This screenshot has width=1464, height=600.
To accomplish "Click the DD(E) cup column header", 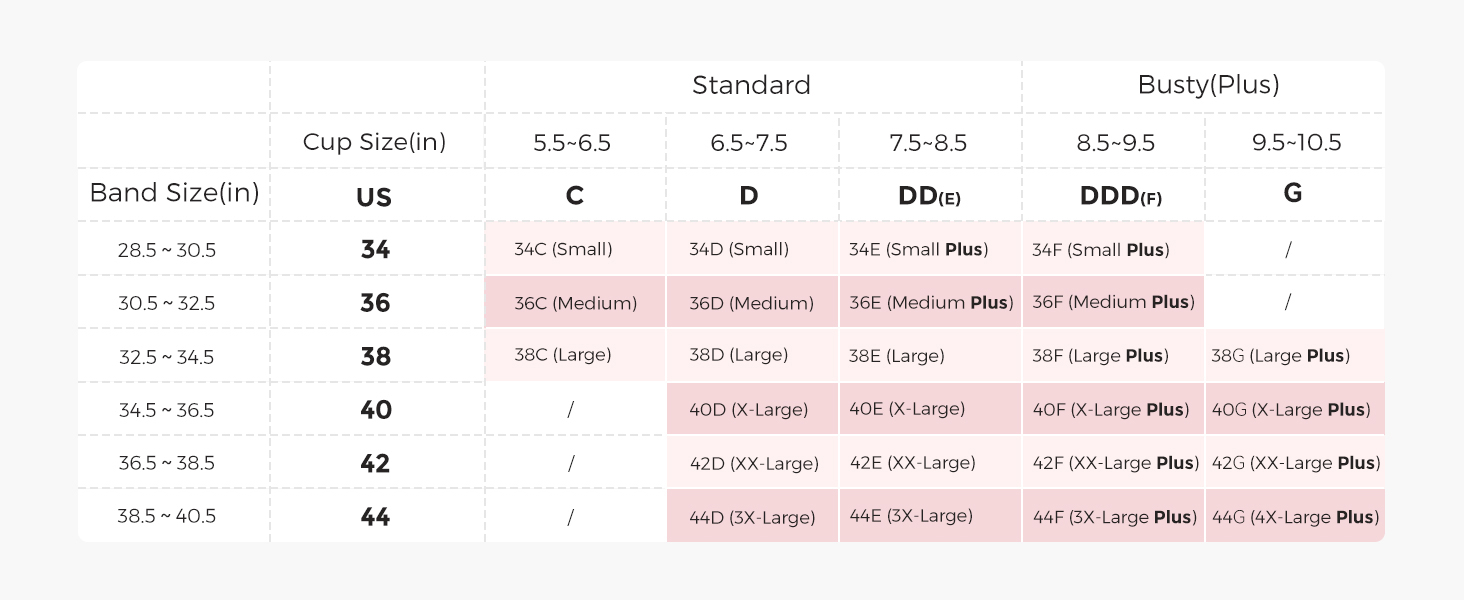I will coord(929,196).
